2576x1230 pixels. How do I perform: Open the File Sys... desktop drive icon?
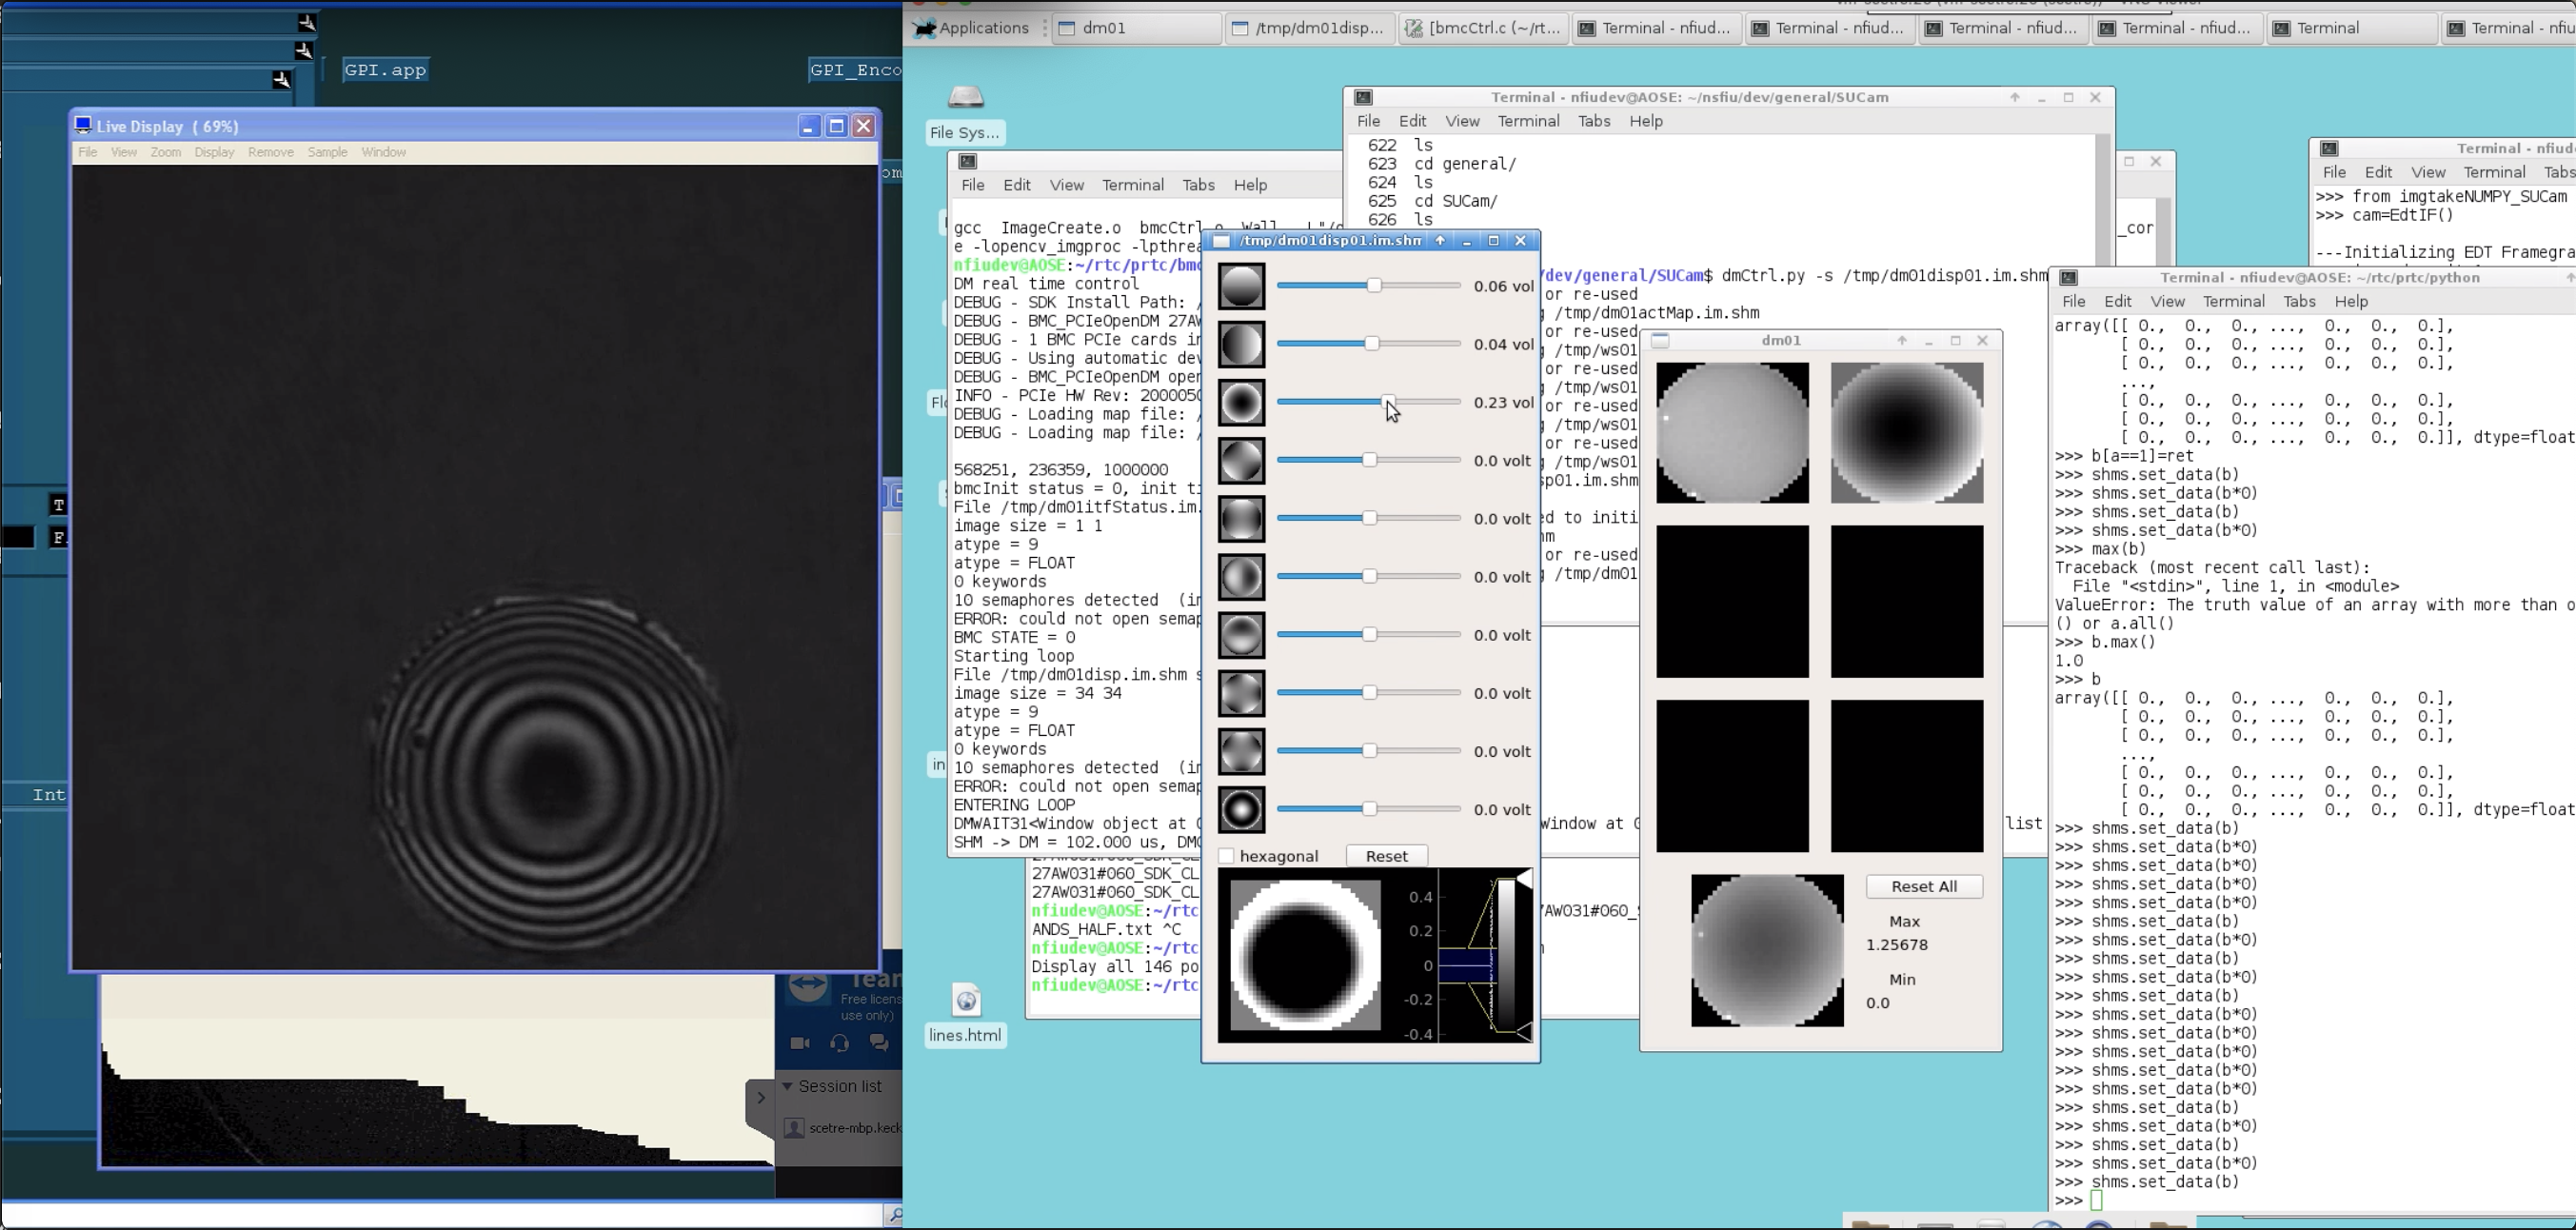tap(965, 97)
